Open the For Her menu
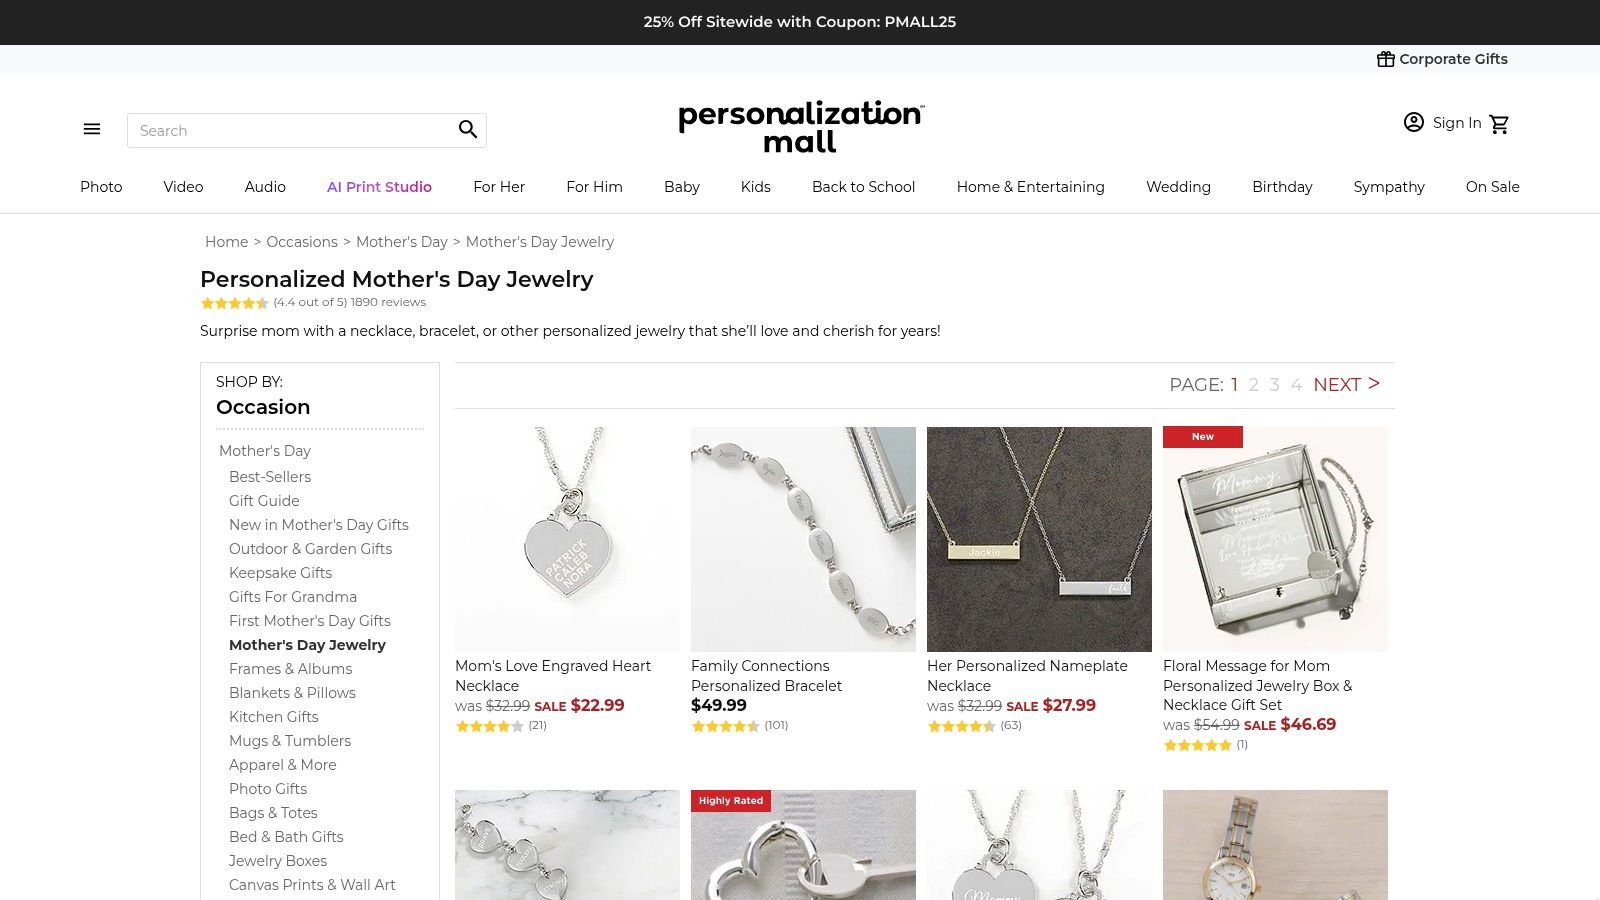This screenshot has width=1600, height=900. pos(499,187)
